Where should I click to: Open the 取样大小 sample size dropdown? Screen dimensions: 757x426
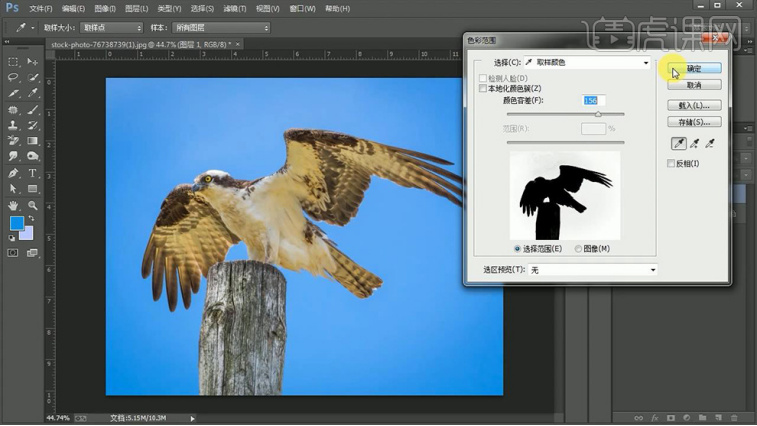pyautogui.click(x=111, y=28)
